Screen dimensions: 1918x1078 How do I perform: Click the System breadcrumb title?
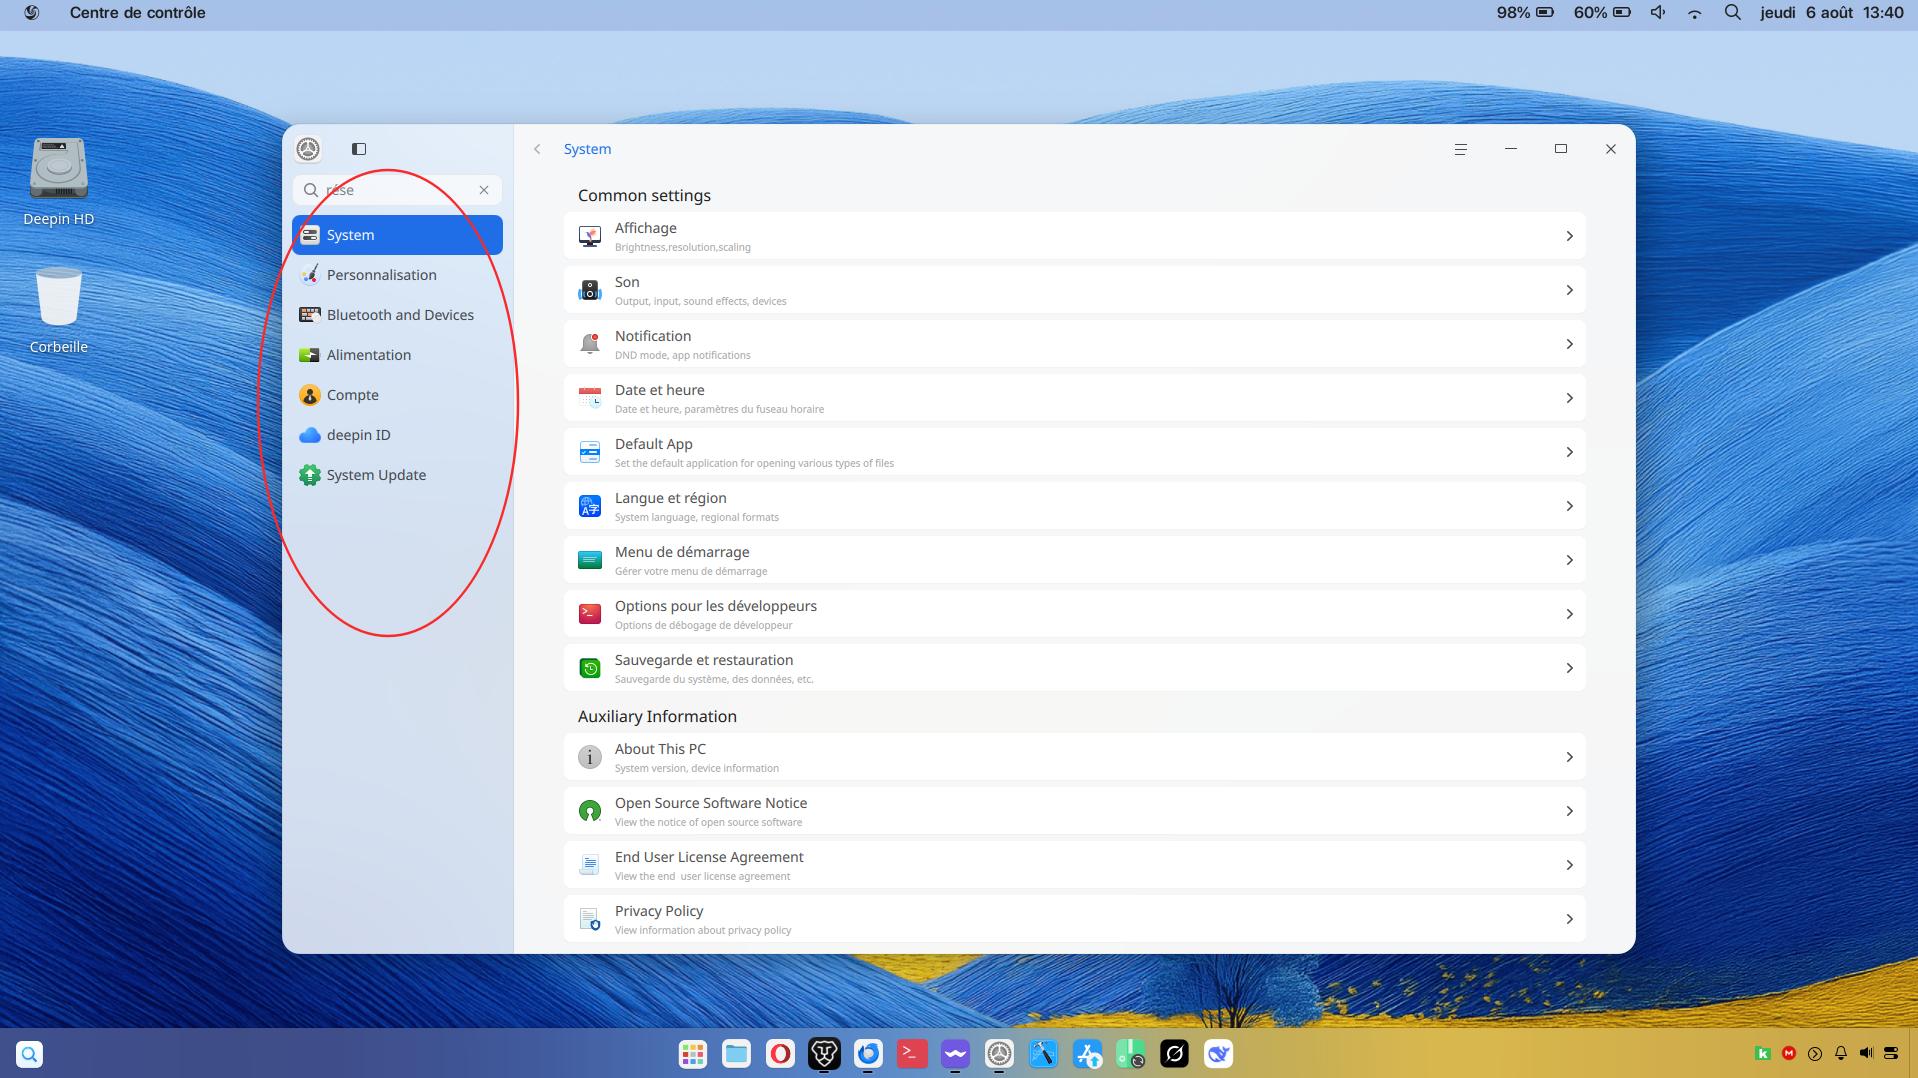[x=587, y=149]
